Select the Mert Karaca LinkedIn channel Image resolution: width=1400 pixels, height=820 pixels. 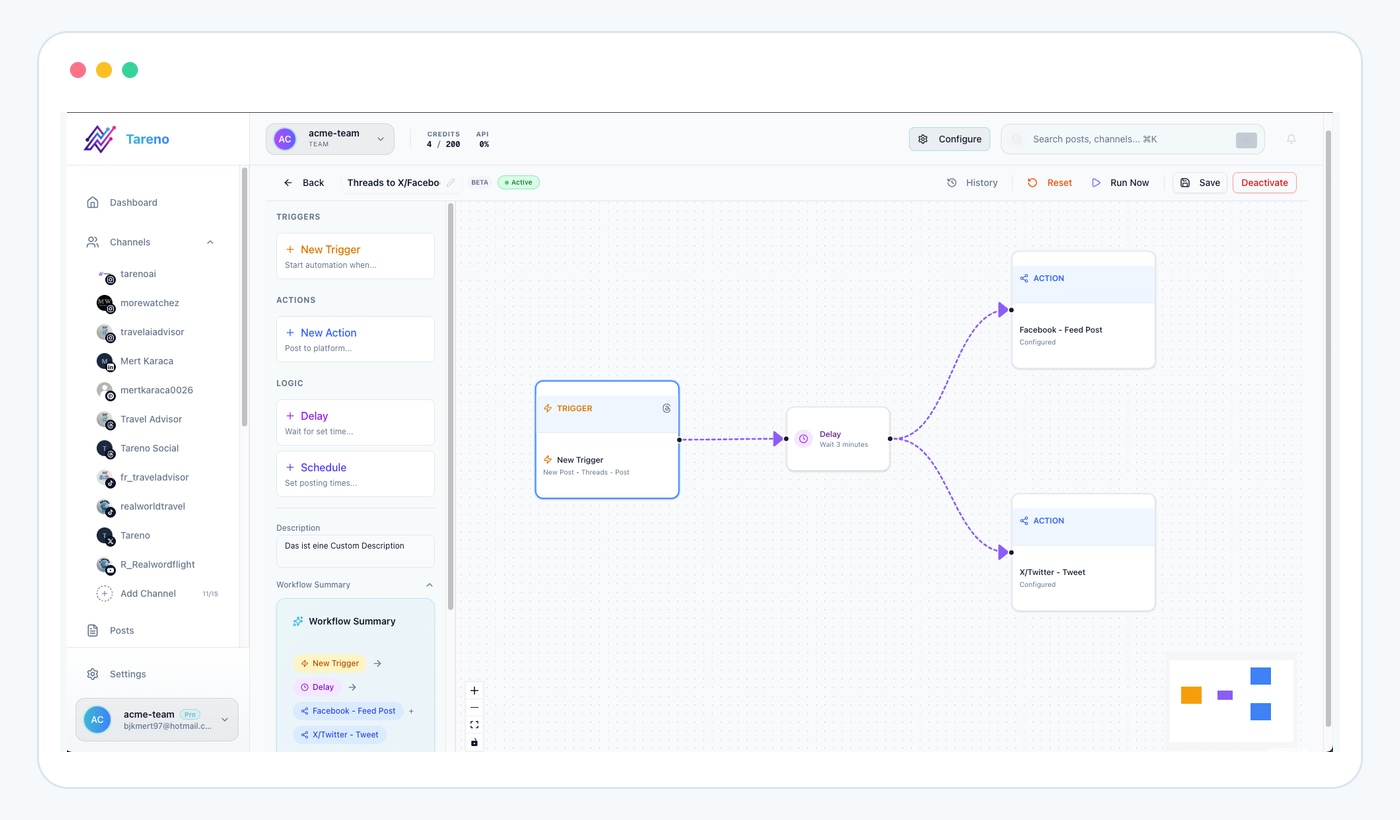coord(147,361)
